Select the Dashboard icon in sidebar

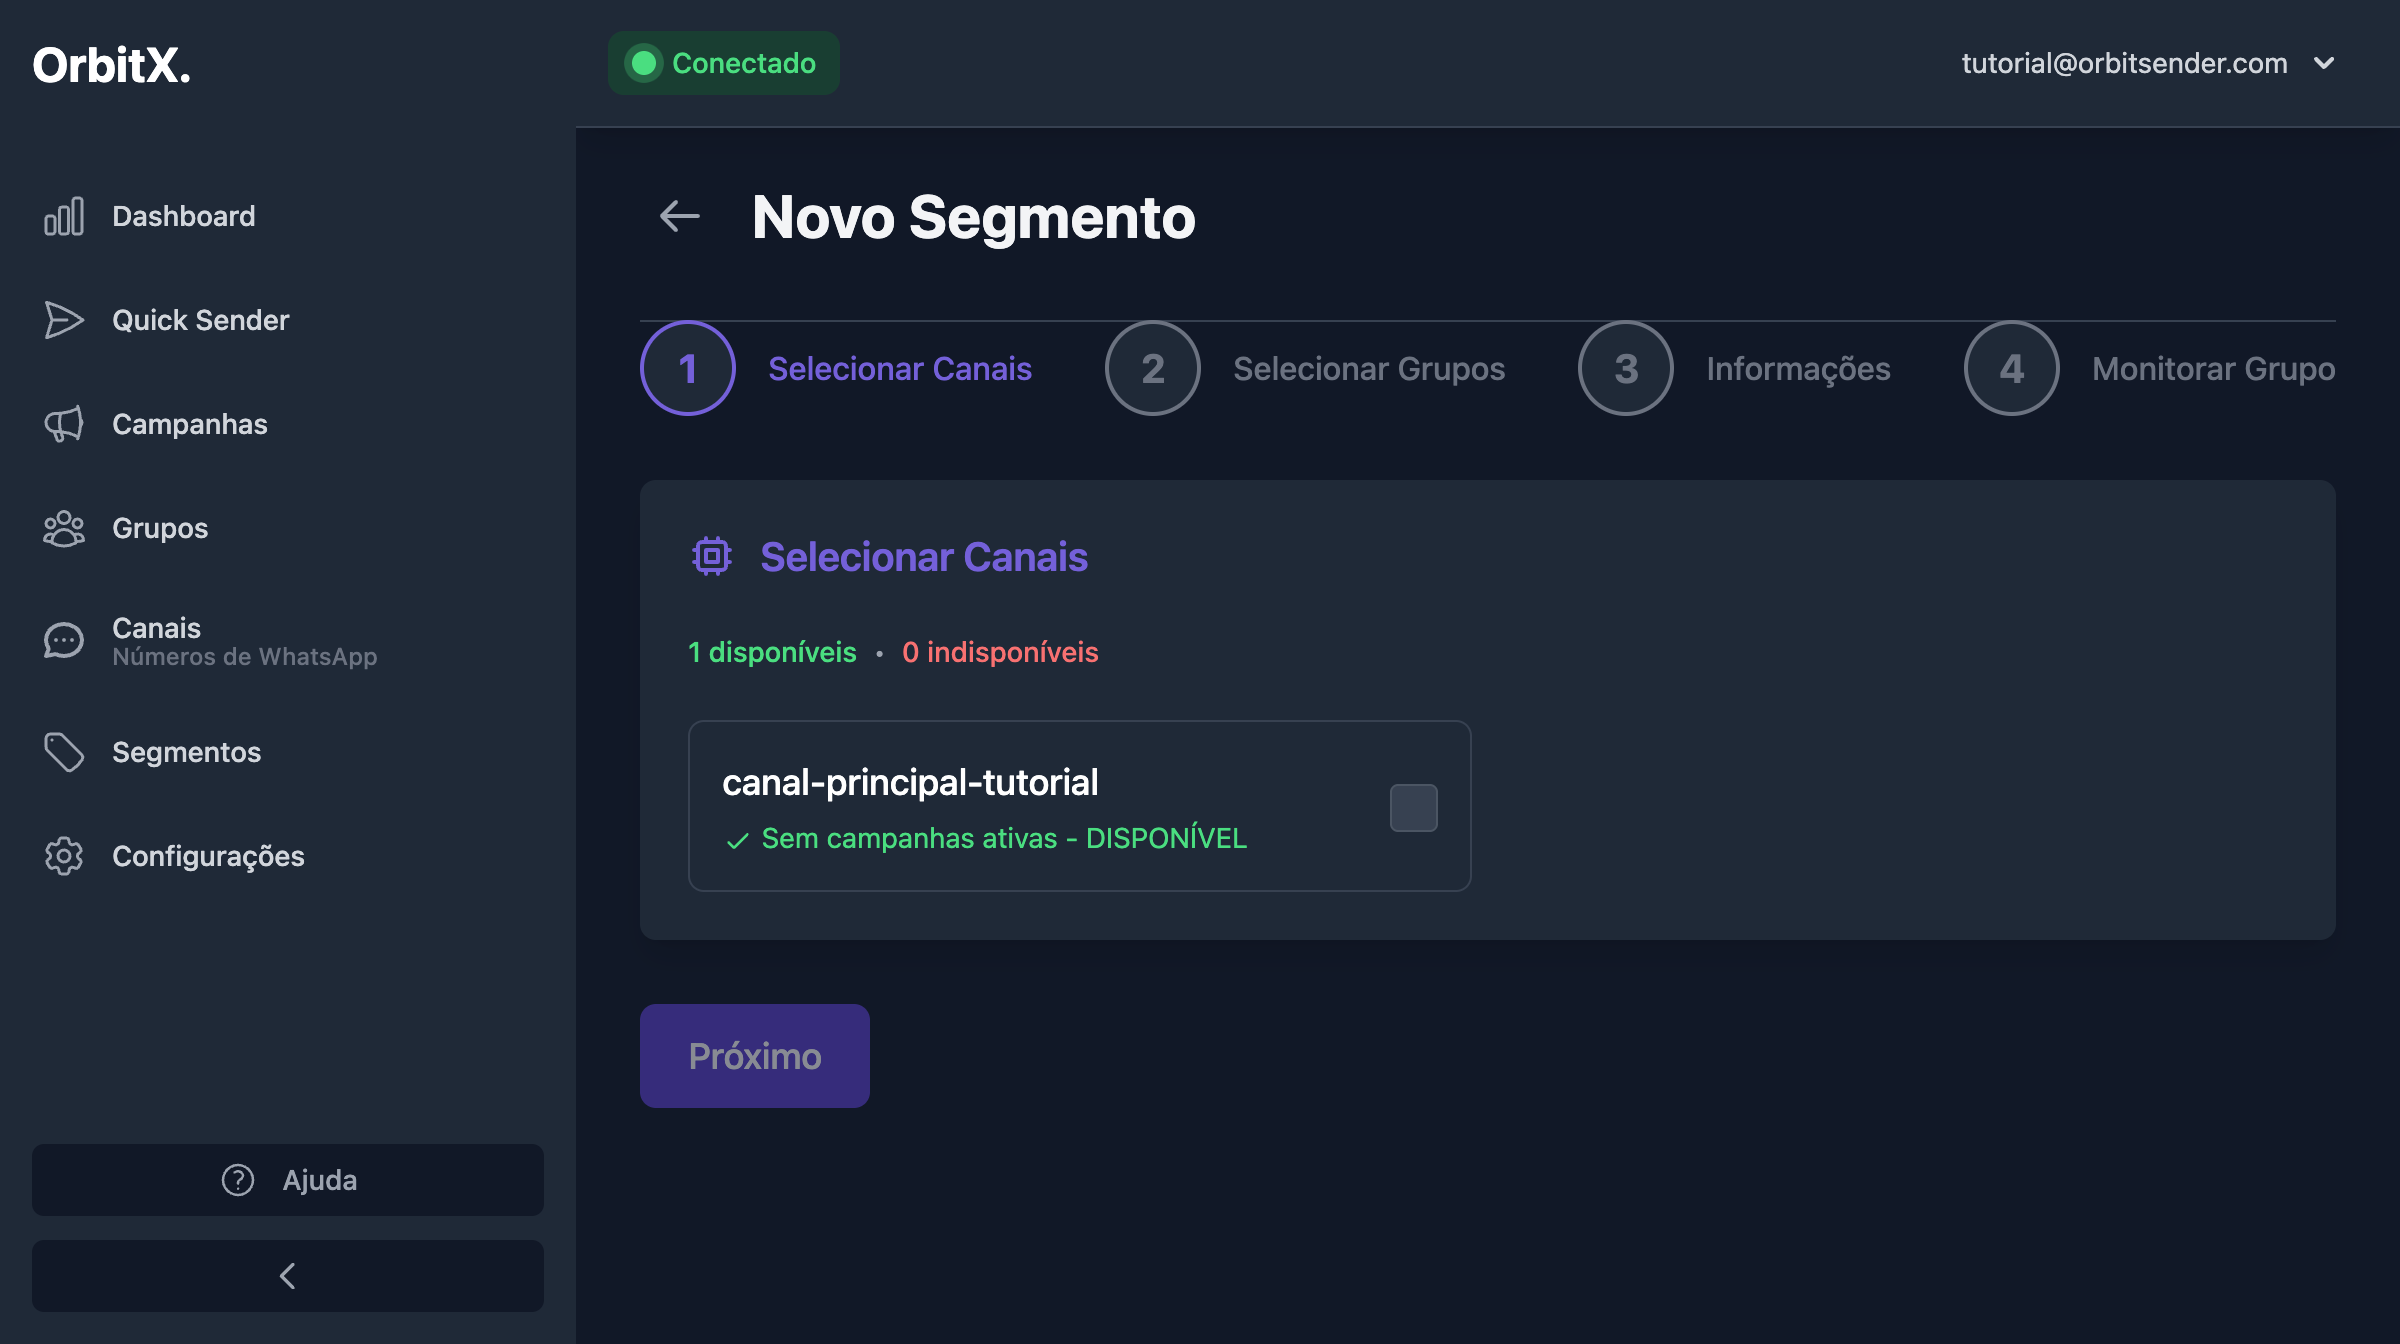coord(64,216)
